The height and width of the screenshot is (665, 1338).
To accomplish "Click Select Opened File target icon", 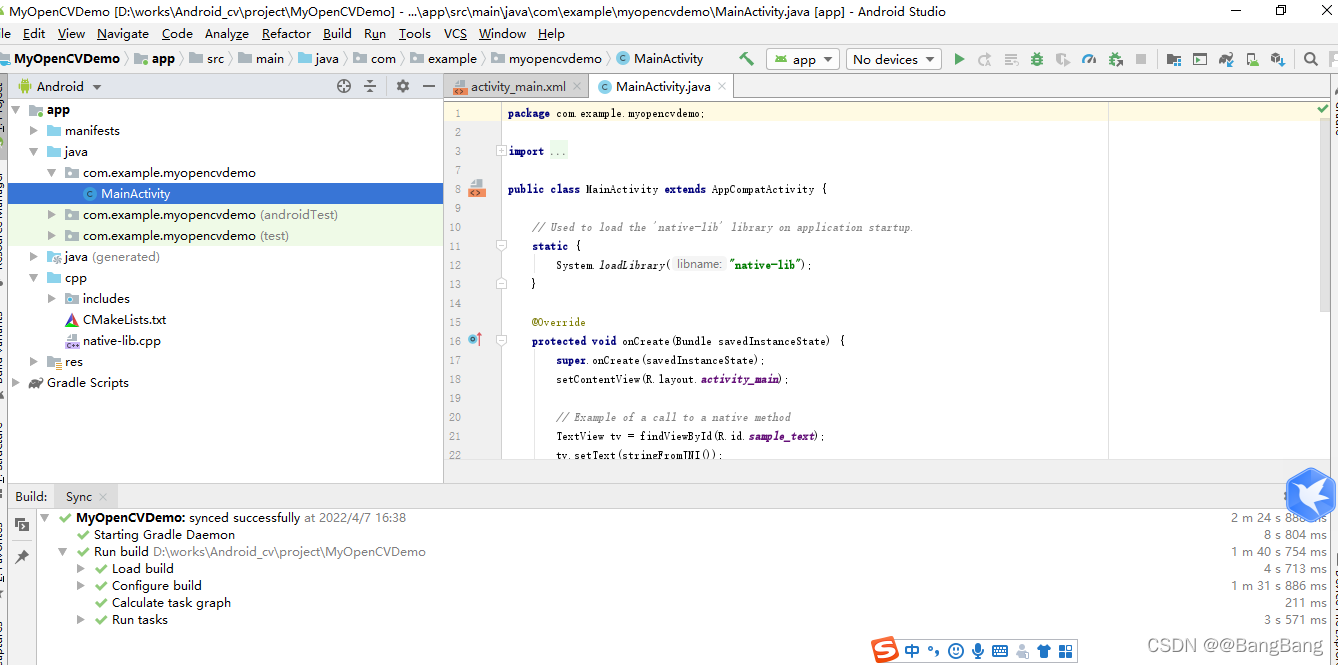I will click(344, 86).
